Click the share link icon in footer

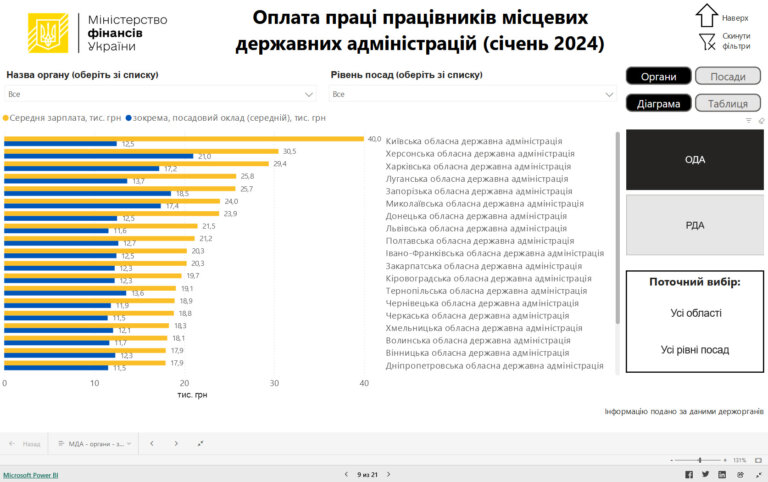tap(740, 474)
